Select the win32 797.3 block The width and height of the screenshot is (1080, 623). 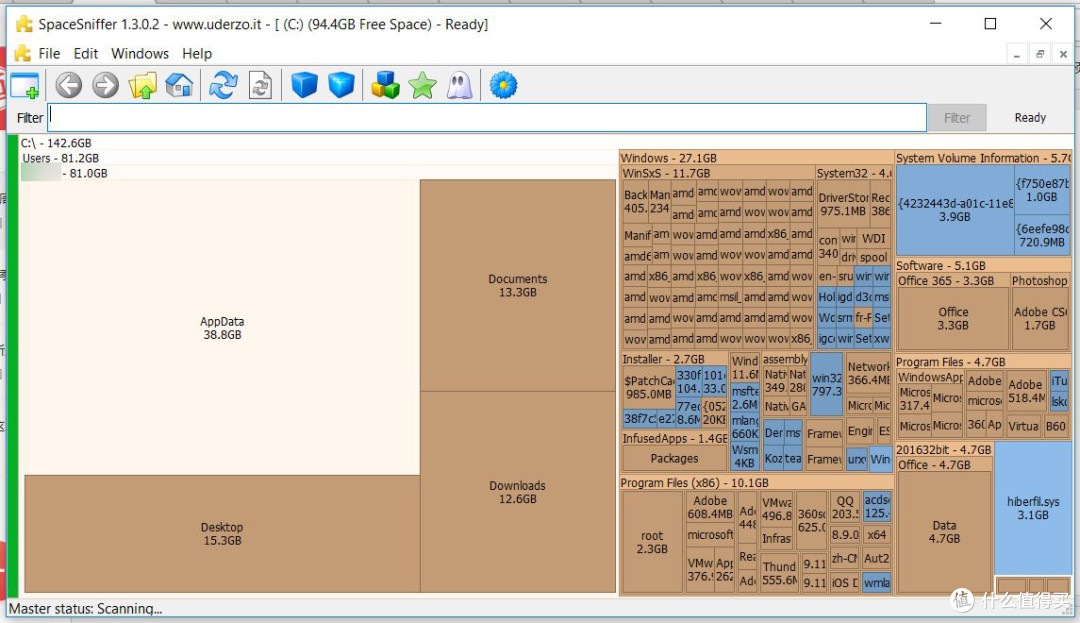(827, 385)
